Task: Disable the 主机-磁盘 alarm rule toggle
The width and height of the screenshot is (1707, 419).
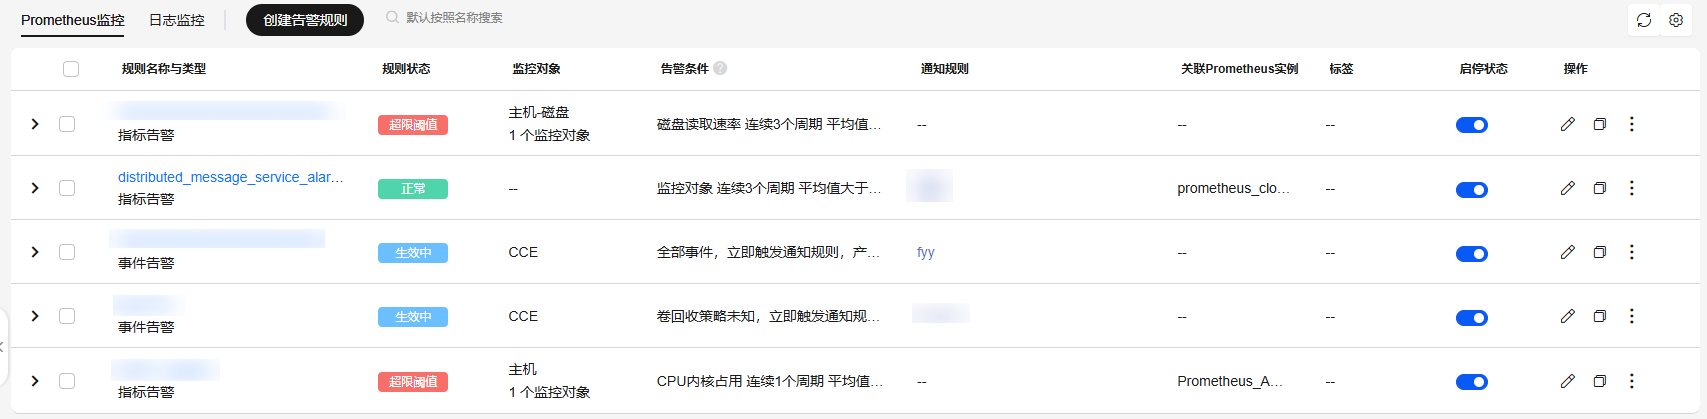Action: tap(1471, 125)
